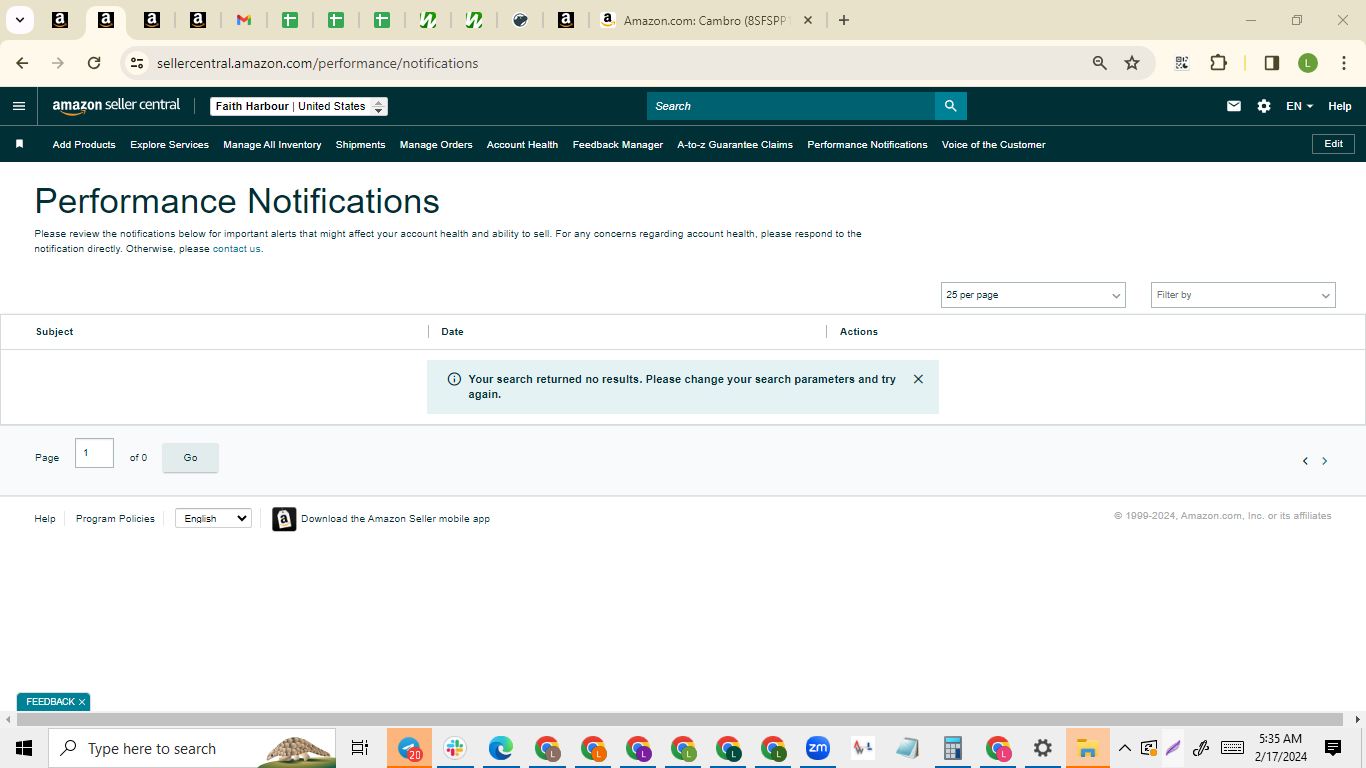Open Add Products in the nav bar

click(x=84, y=145)
